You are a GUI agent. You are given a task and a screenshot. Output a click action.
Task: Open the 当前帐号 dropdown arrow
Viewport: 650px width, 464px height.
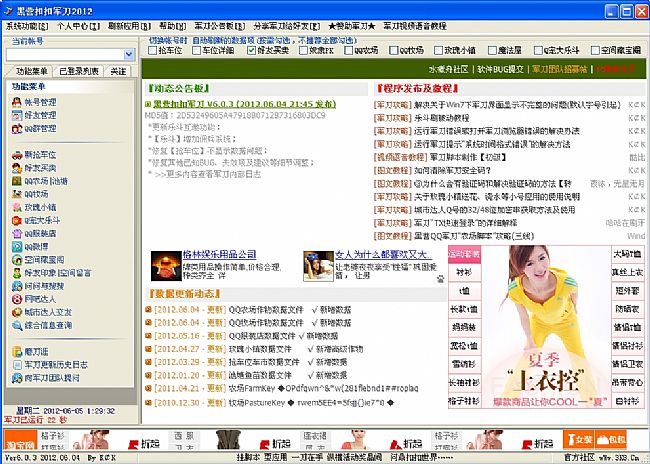[x=129, y=54]
